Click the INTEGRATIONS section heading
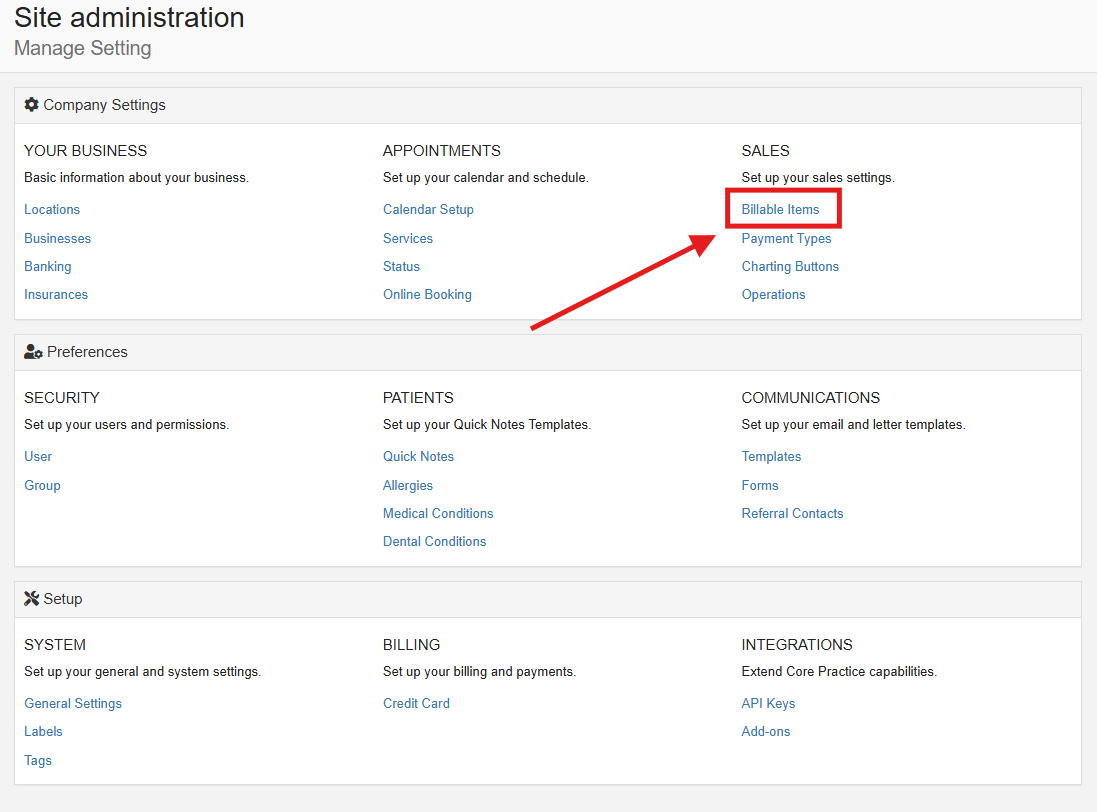The width and height of the screenshot is (1097, 812). 797,645
